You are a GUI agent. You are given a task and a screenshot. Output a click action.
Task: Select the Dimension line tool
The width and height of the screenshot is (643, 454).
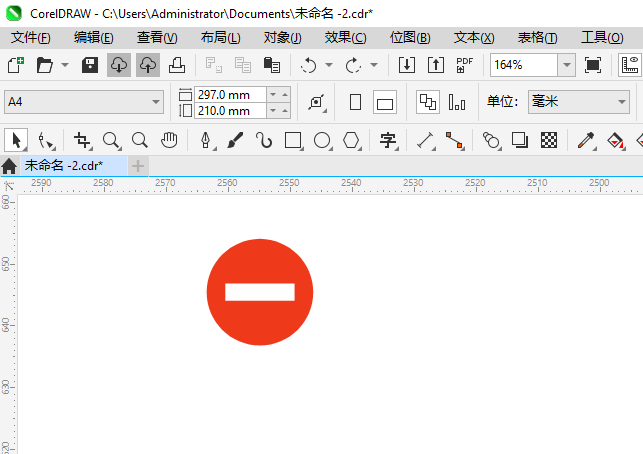coord(426,140)
